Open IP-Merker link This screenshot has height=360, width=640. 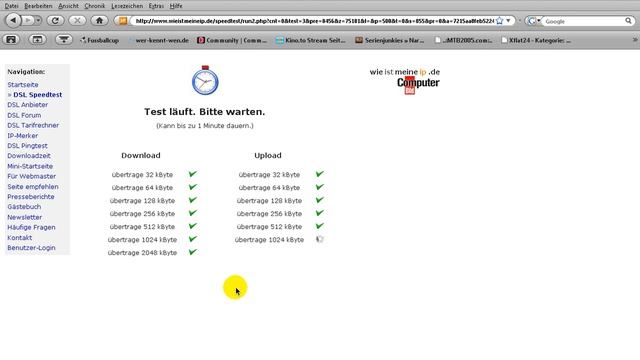(22, 136)
